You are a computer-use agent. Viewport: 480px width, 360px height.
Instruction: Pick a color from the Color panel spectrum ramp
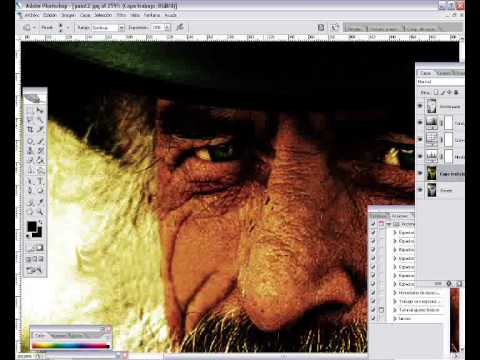click(x=71, y=345)
